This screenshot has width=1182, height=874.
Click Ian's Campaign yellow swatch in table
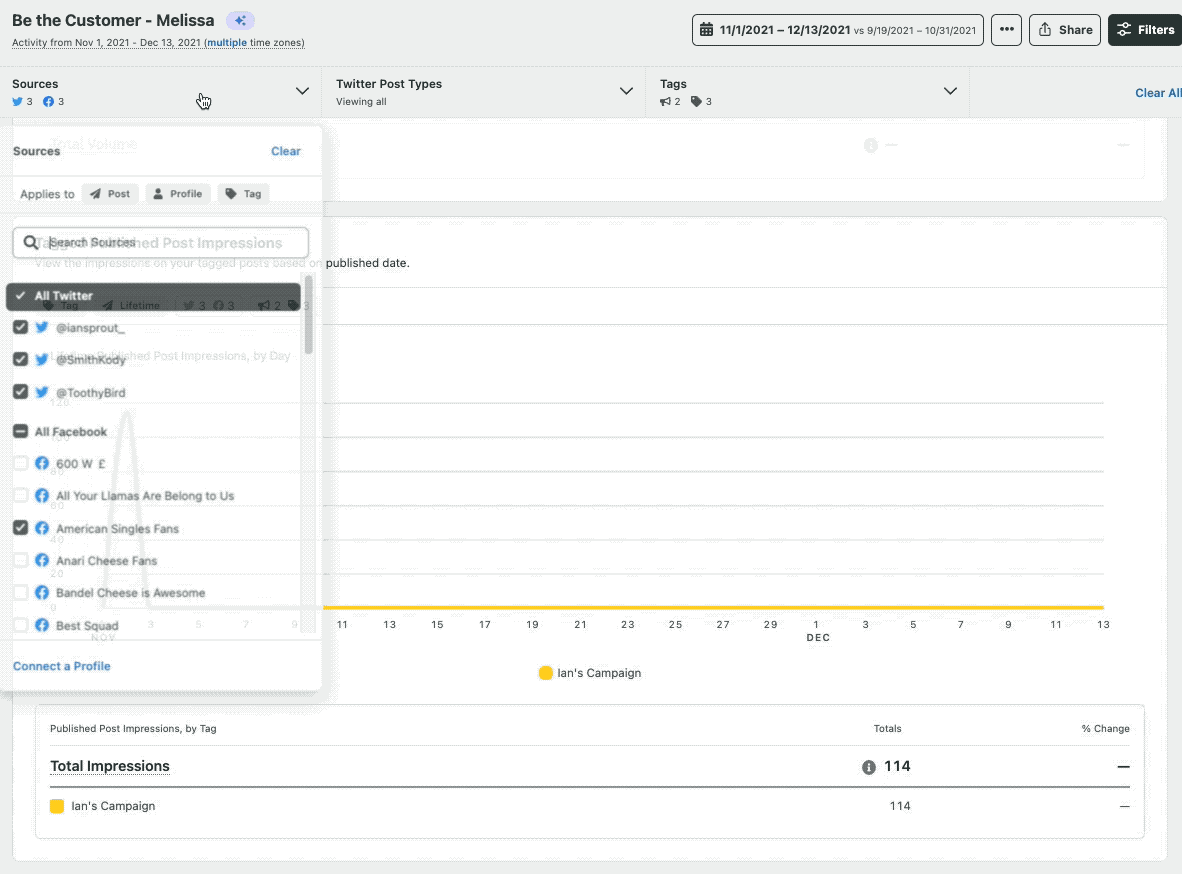(57, 806)
